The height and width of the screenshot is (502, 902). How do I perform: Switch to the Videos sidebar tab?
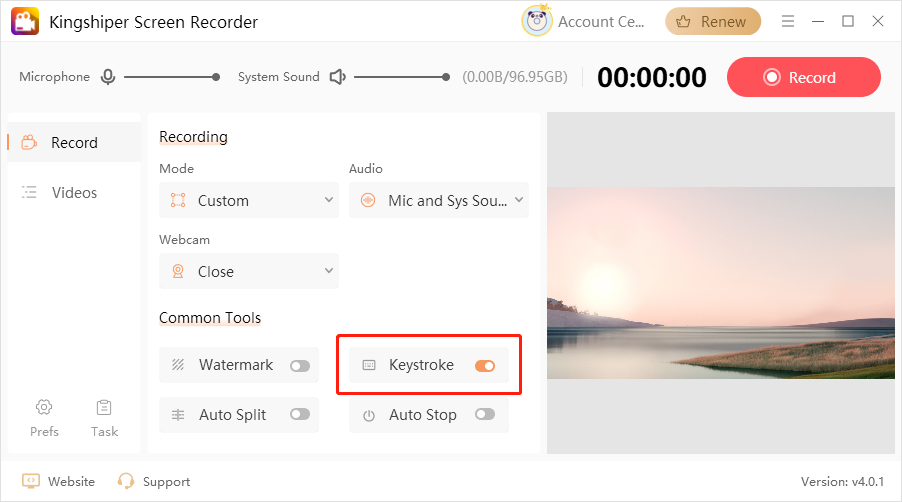coord(74,192)
